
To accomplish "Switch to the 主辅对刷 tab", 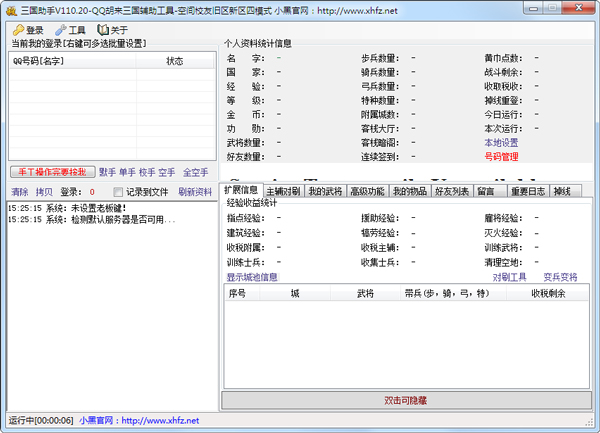I will (x=282, y=191).
